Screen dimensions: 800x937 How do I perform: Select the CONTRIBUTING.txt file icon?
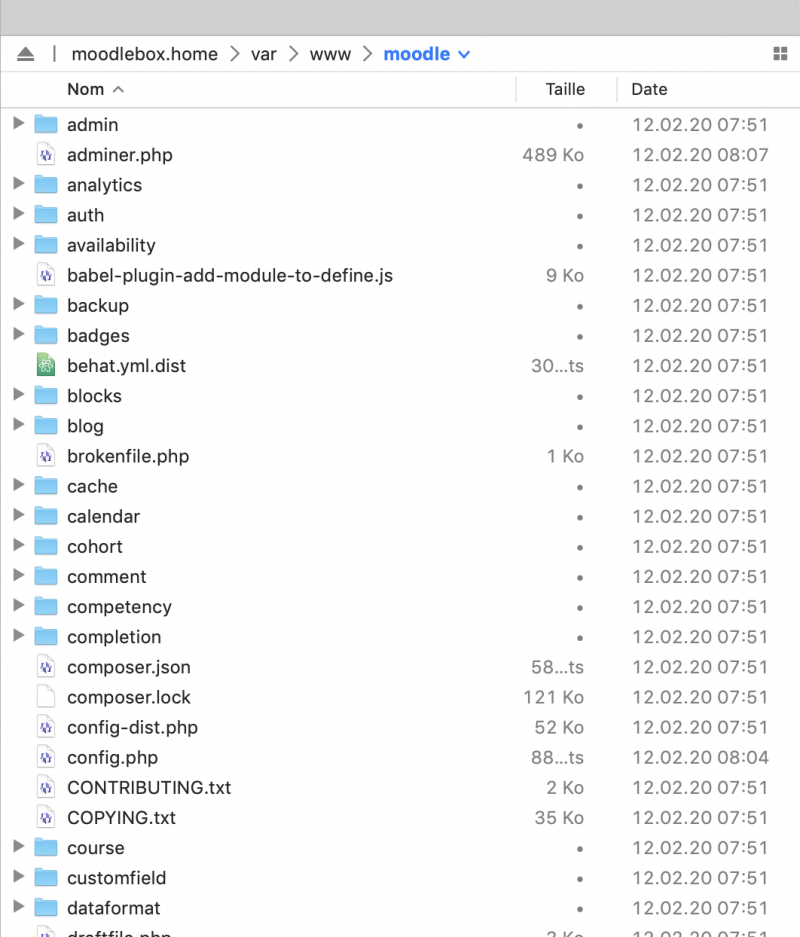[x=46, y=788]
